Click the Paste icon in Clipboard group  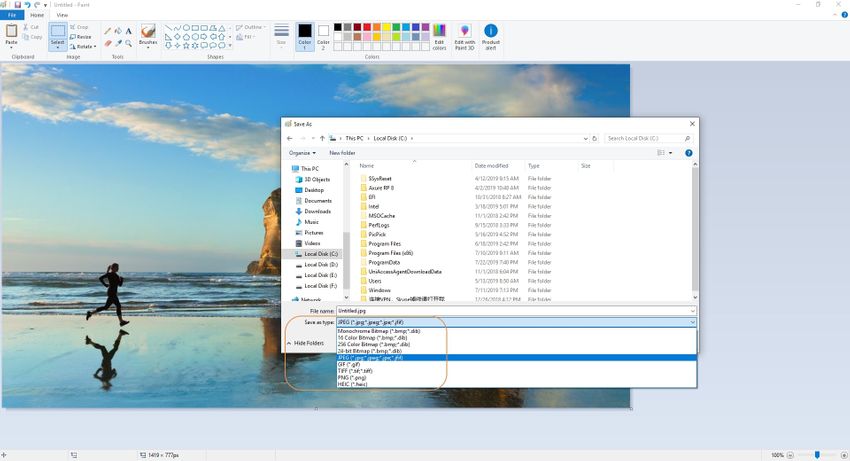pos(11,31)
